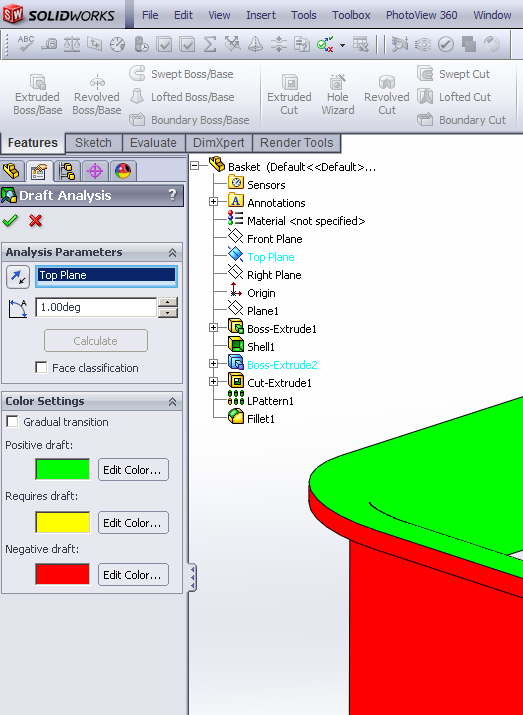
Task: Select Lofted Boss/Base tool
Action: (181, 97)
